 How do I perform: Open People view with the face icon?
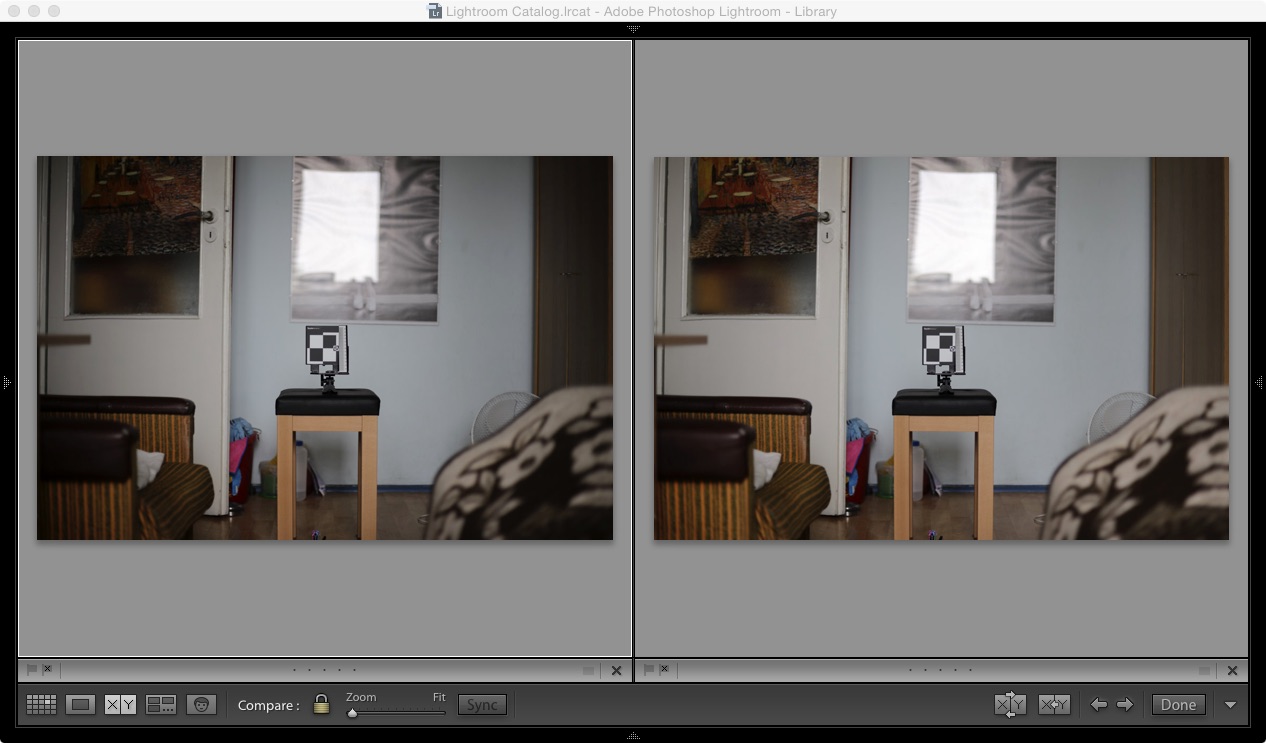(202, 705)
